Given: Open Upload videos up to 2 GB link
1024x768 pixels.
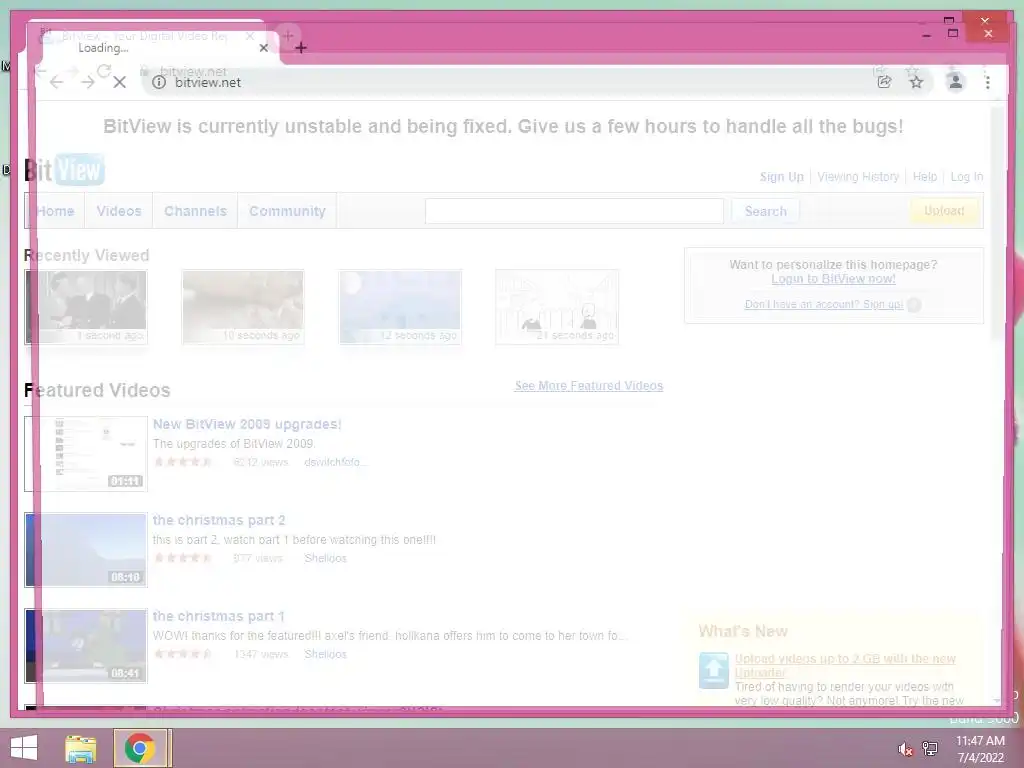Looking at the screenshot, I should click(x=845, y=665).
